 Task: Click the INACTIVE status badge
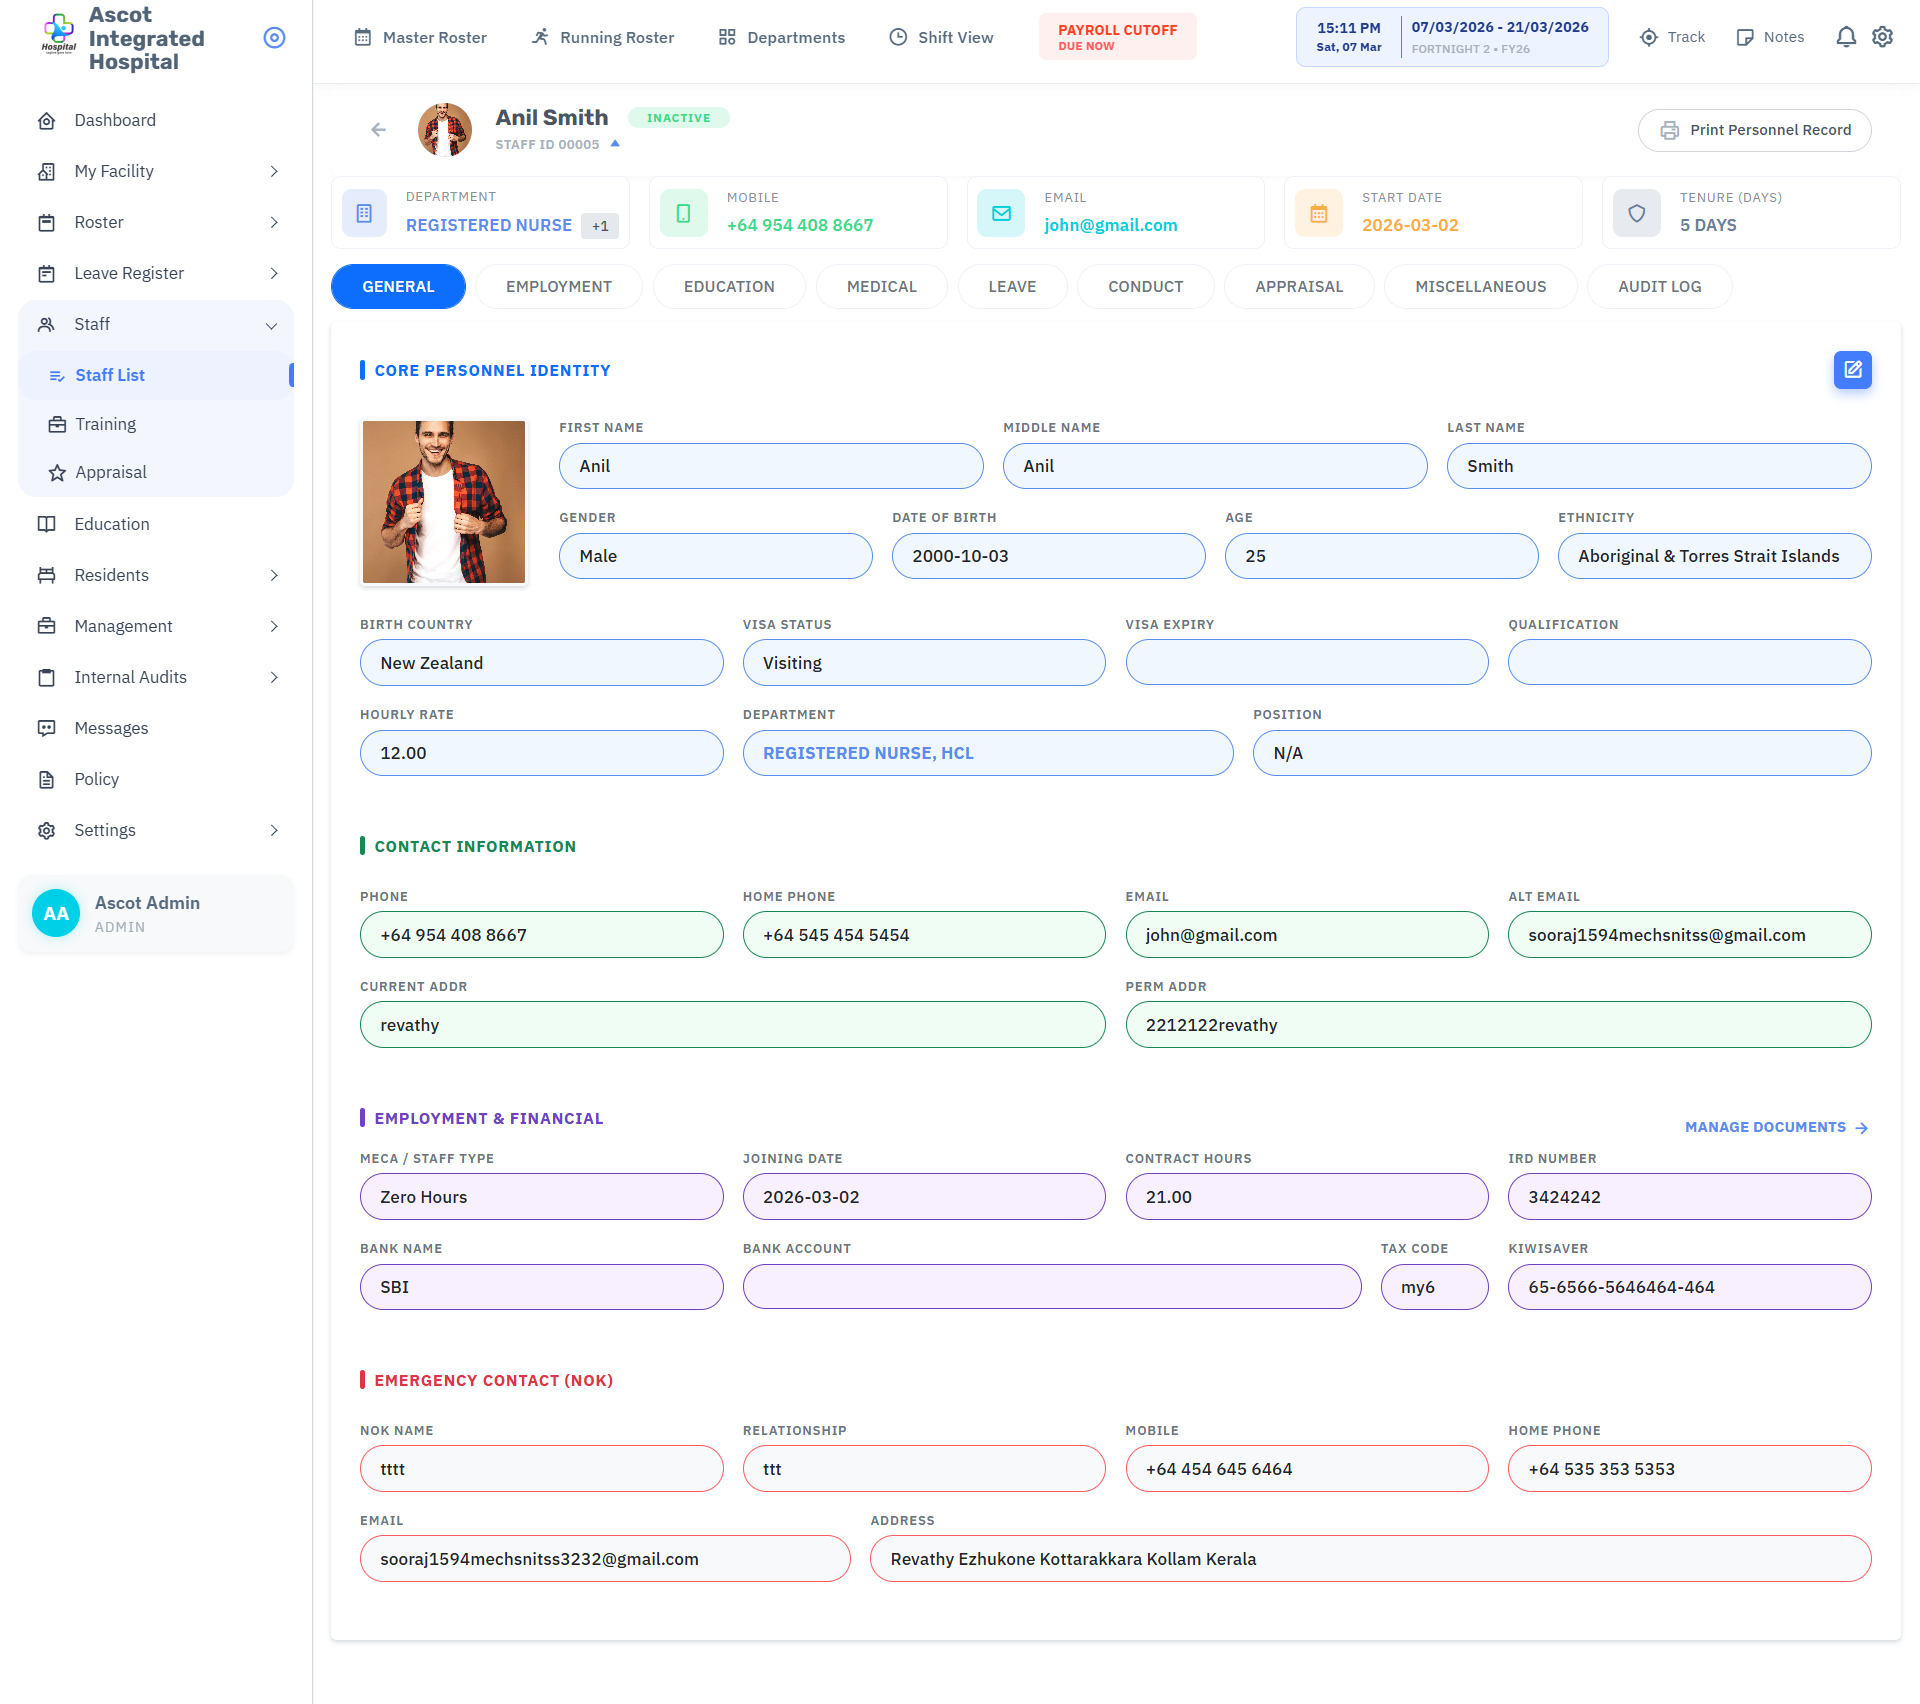pos(678,118)
